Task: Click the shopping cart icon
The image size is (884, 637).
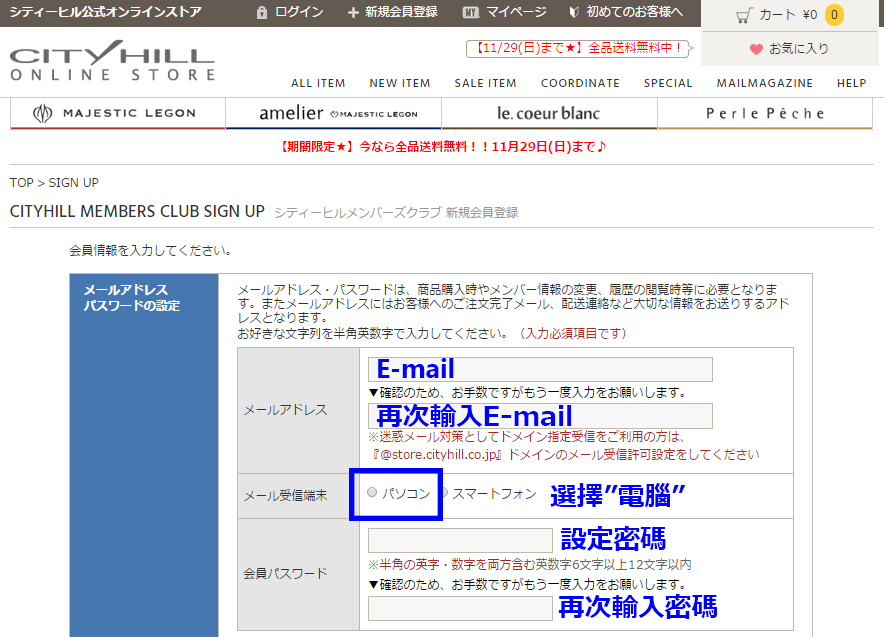Action: coord(744,15)
